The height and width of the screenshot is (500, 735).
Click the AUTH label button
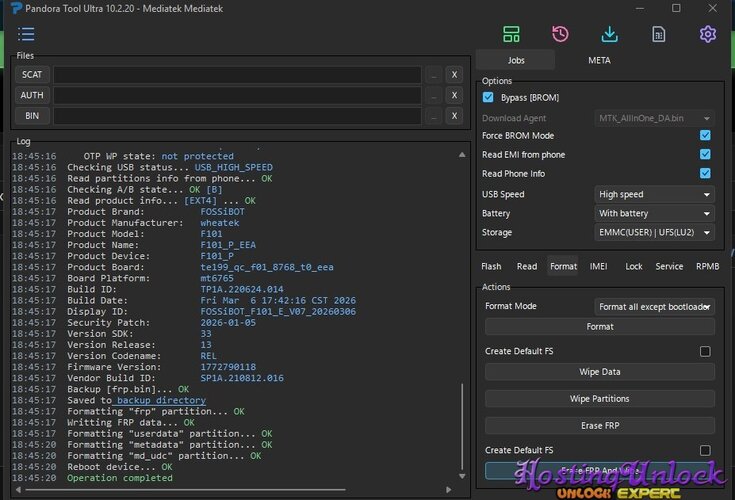[x=32, y=95]
